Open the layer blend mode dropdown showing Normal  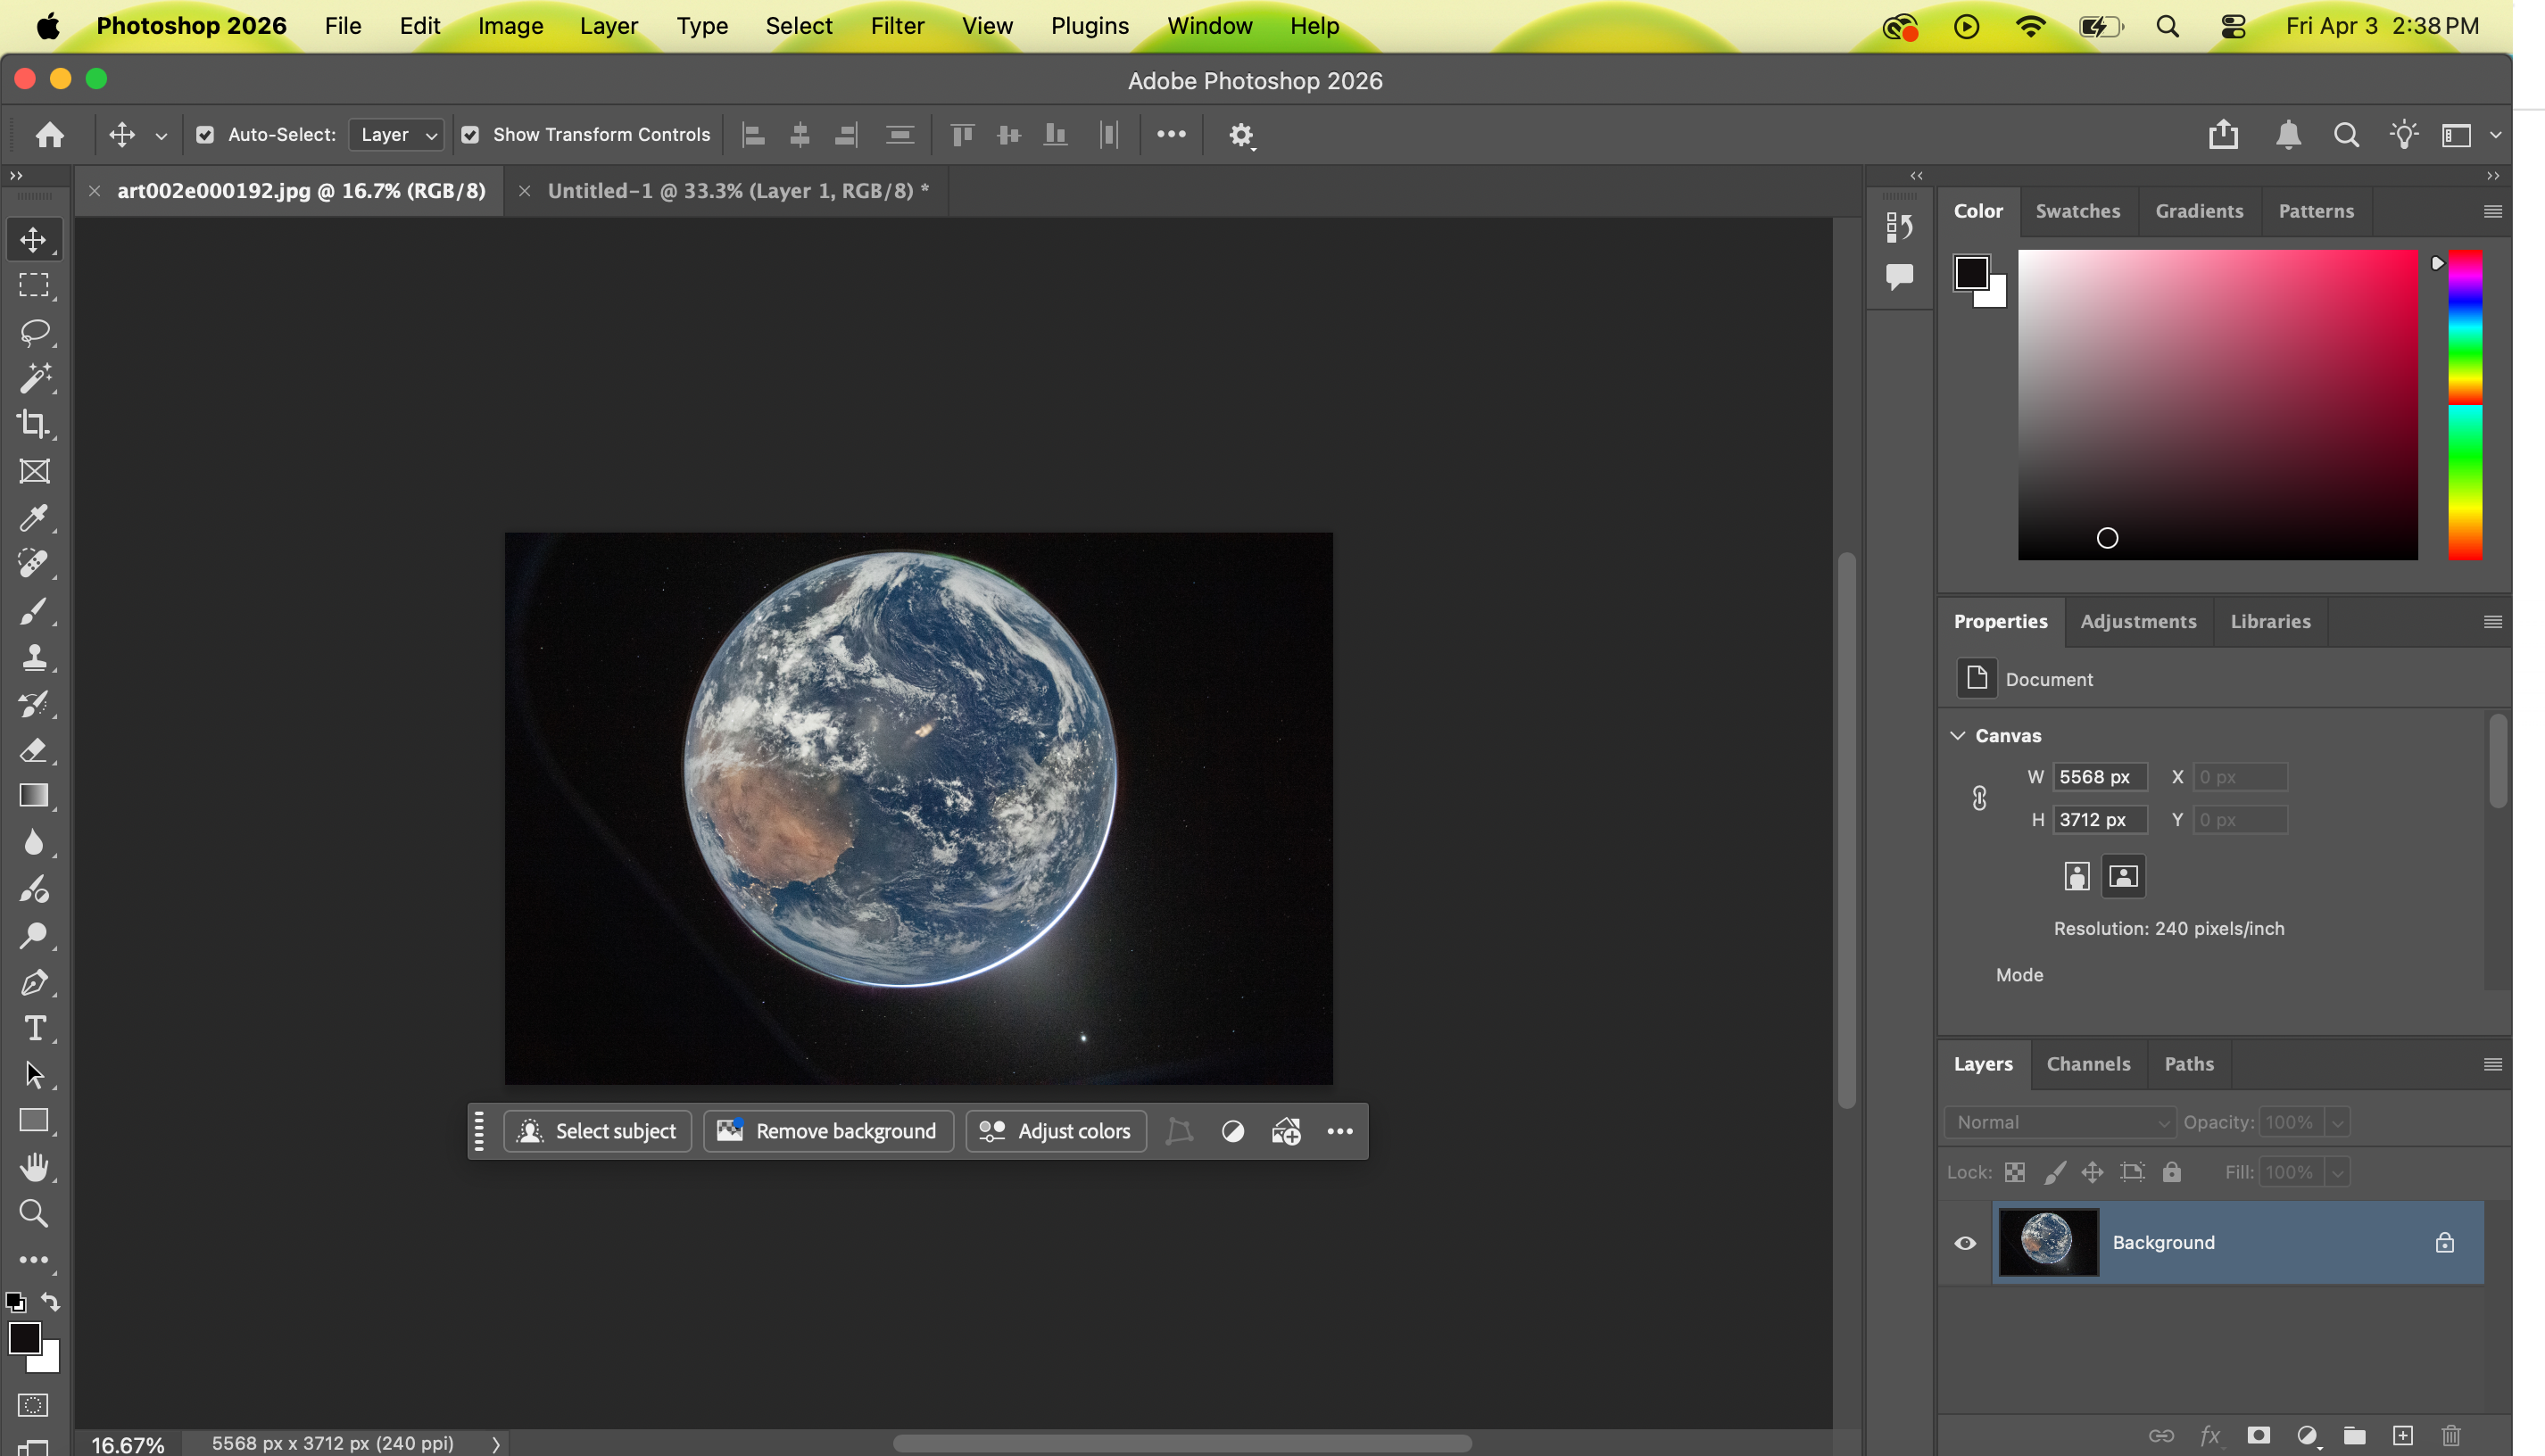click(2059, 1122)
